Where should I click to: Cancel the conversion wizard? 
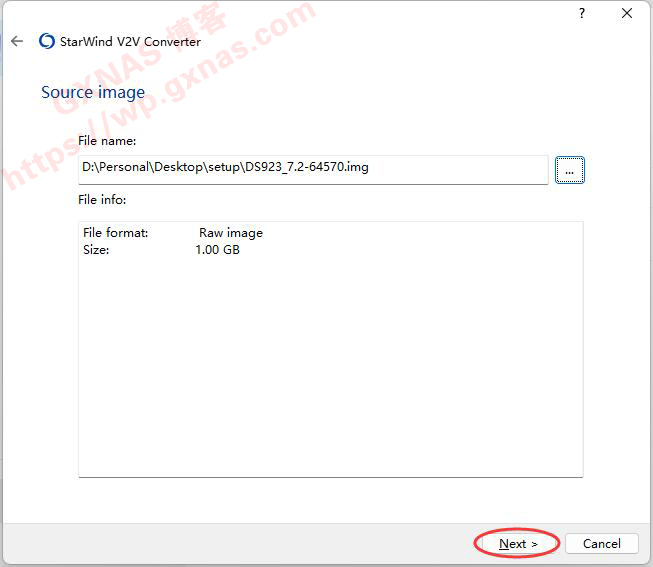pyautogui.click(x=601, y=544)
